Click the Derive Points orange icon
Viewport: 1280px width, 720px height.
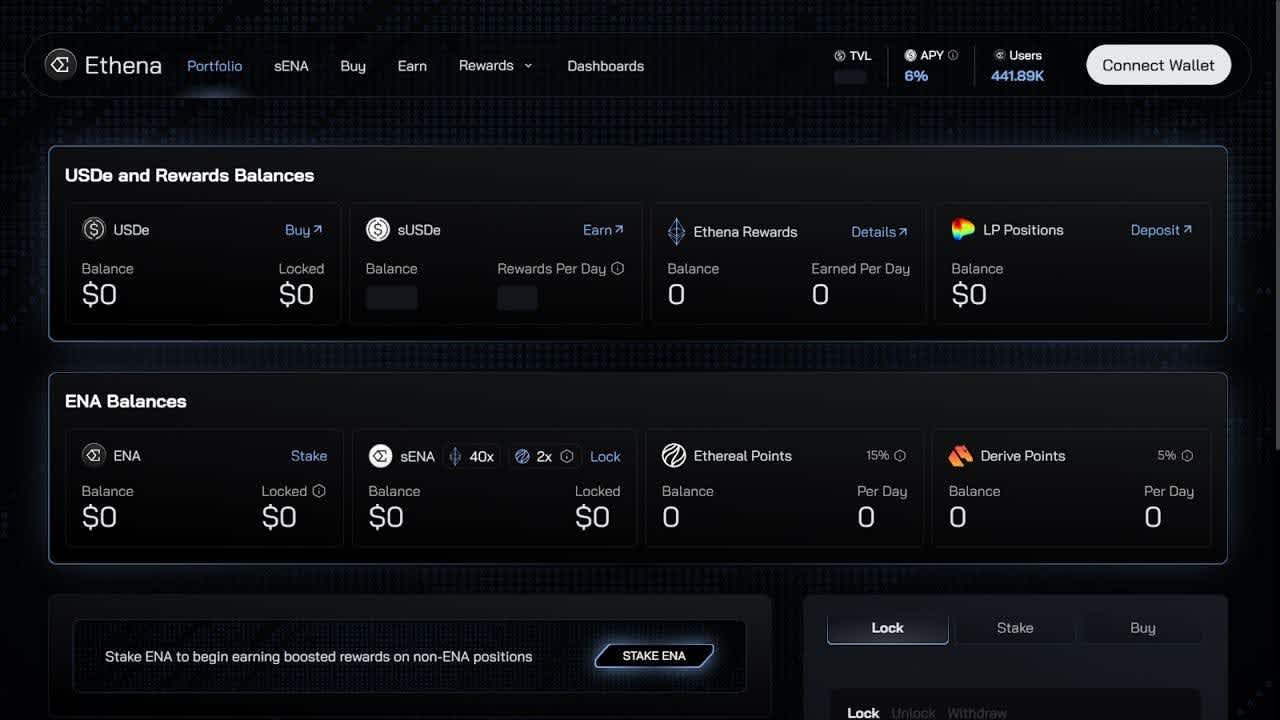(960, 455)
